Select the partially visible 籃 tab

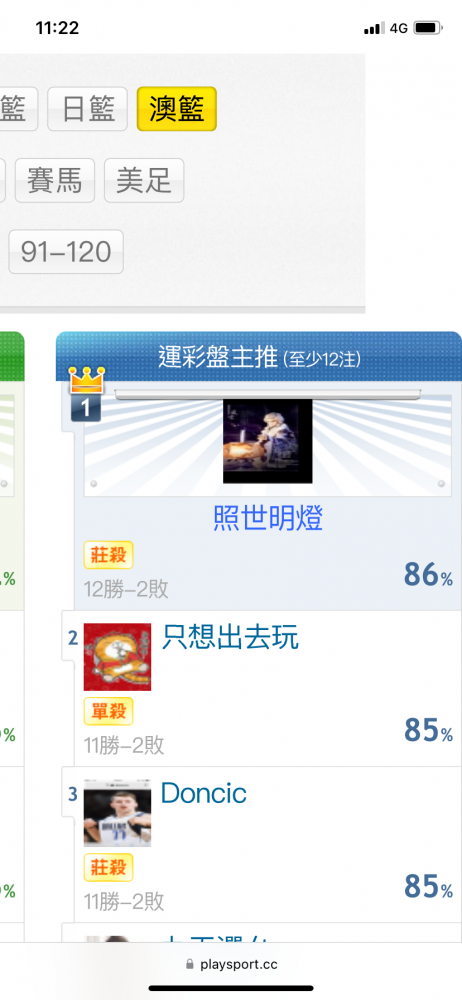(19, 109)
